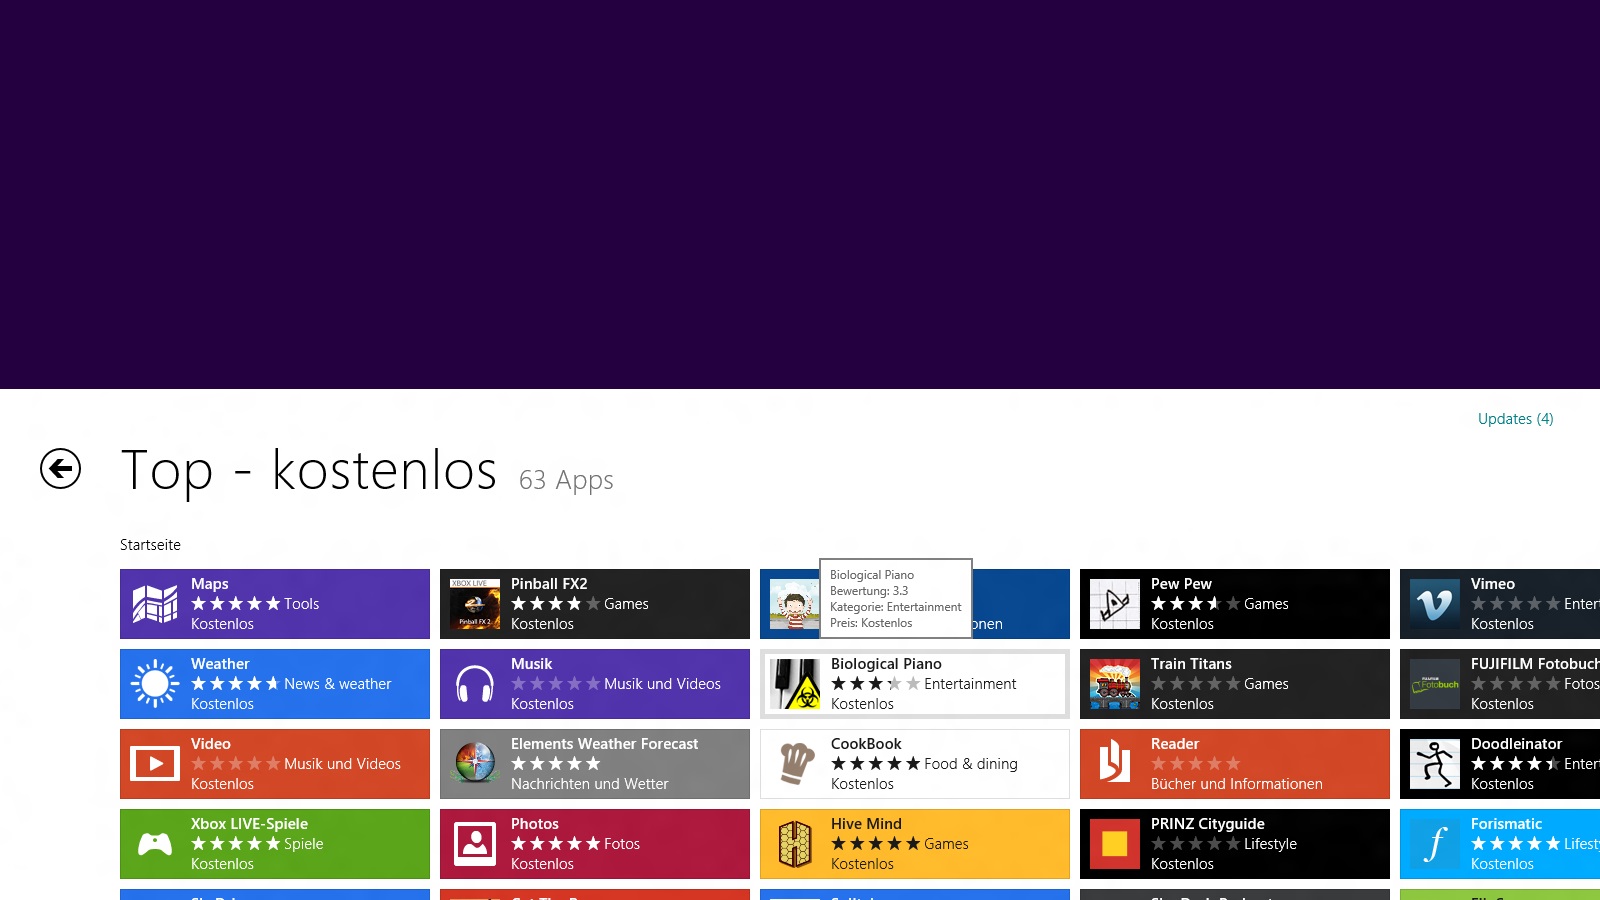
Task: Click 'Kostenlos' price under Train Titans
Action: pos(1182,704)
